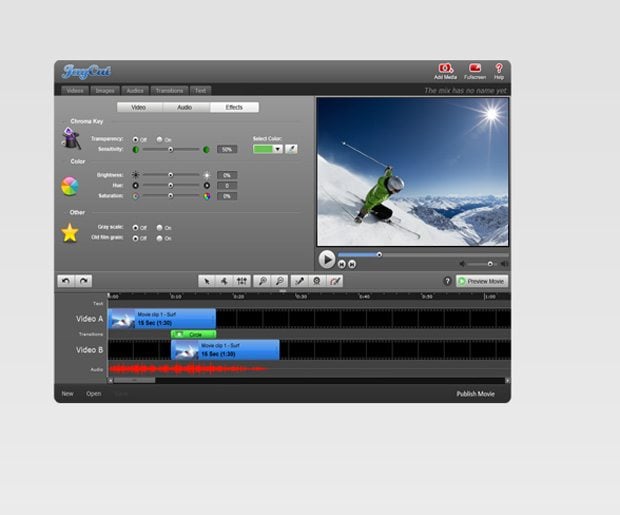Enable Old film grain On option
This screenshot has width=620, height=515.
coord(157,238)
